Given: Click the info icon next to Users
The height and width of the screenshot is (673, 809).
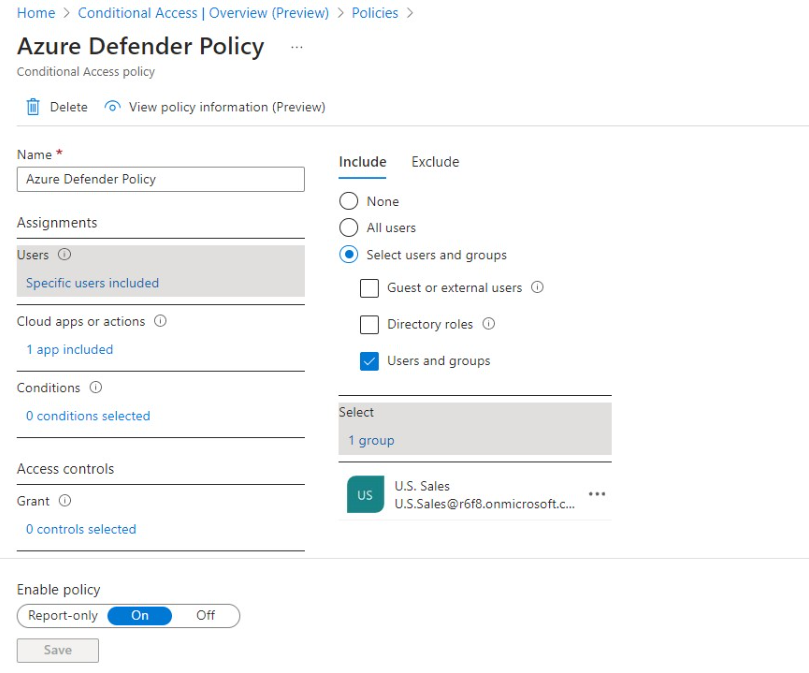Looking at the screenshot, I should click(64, 254).
